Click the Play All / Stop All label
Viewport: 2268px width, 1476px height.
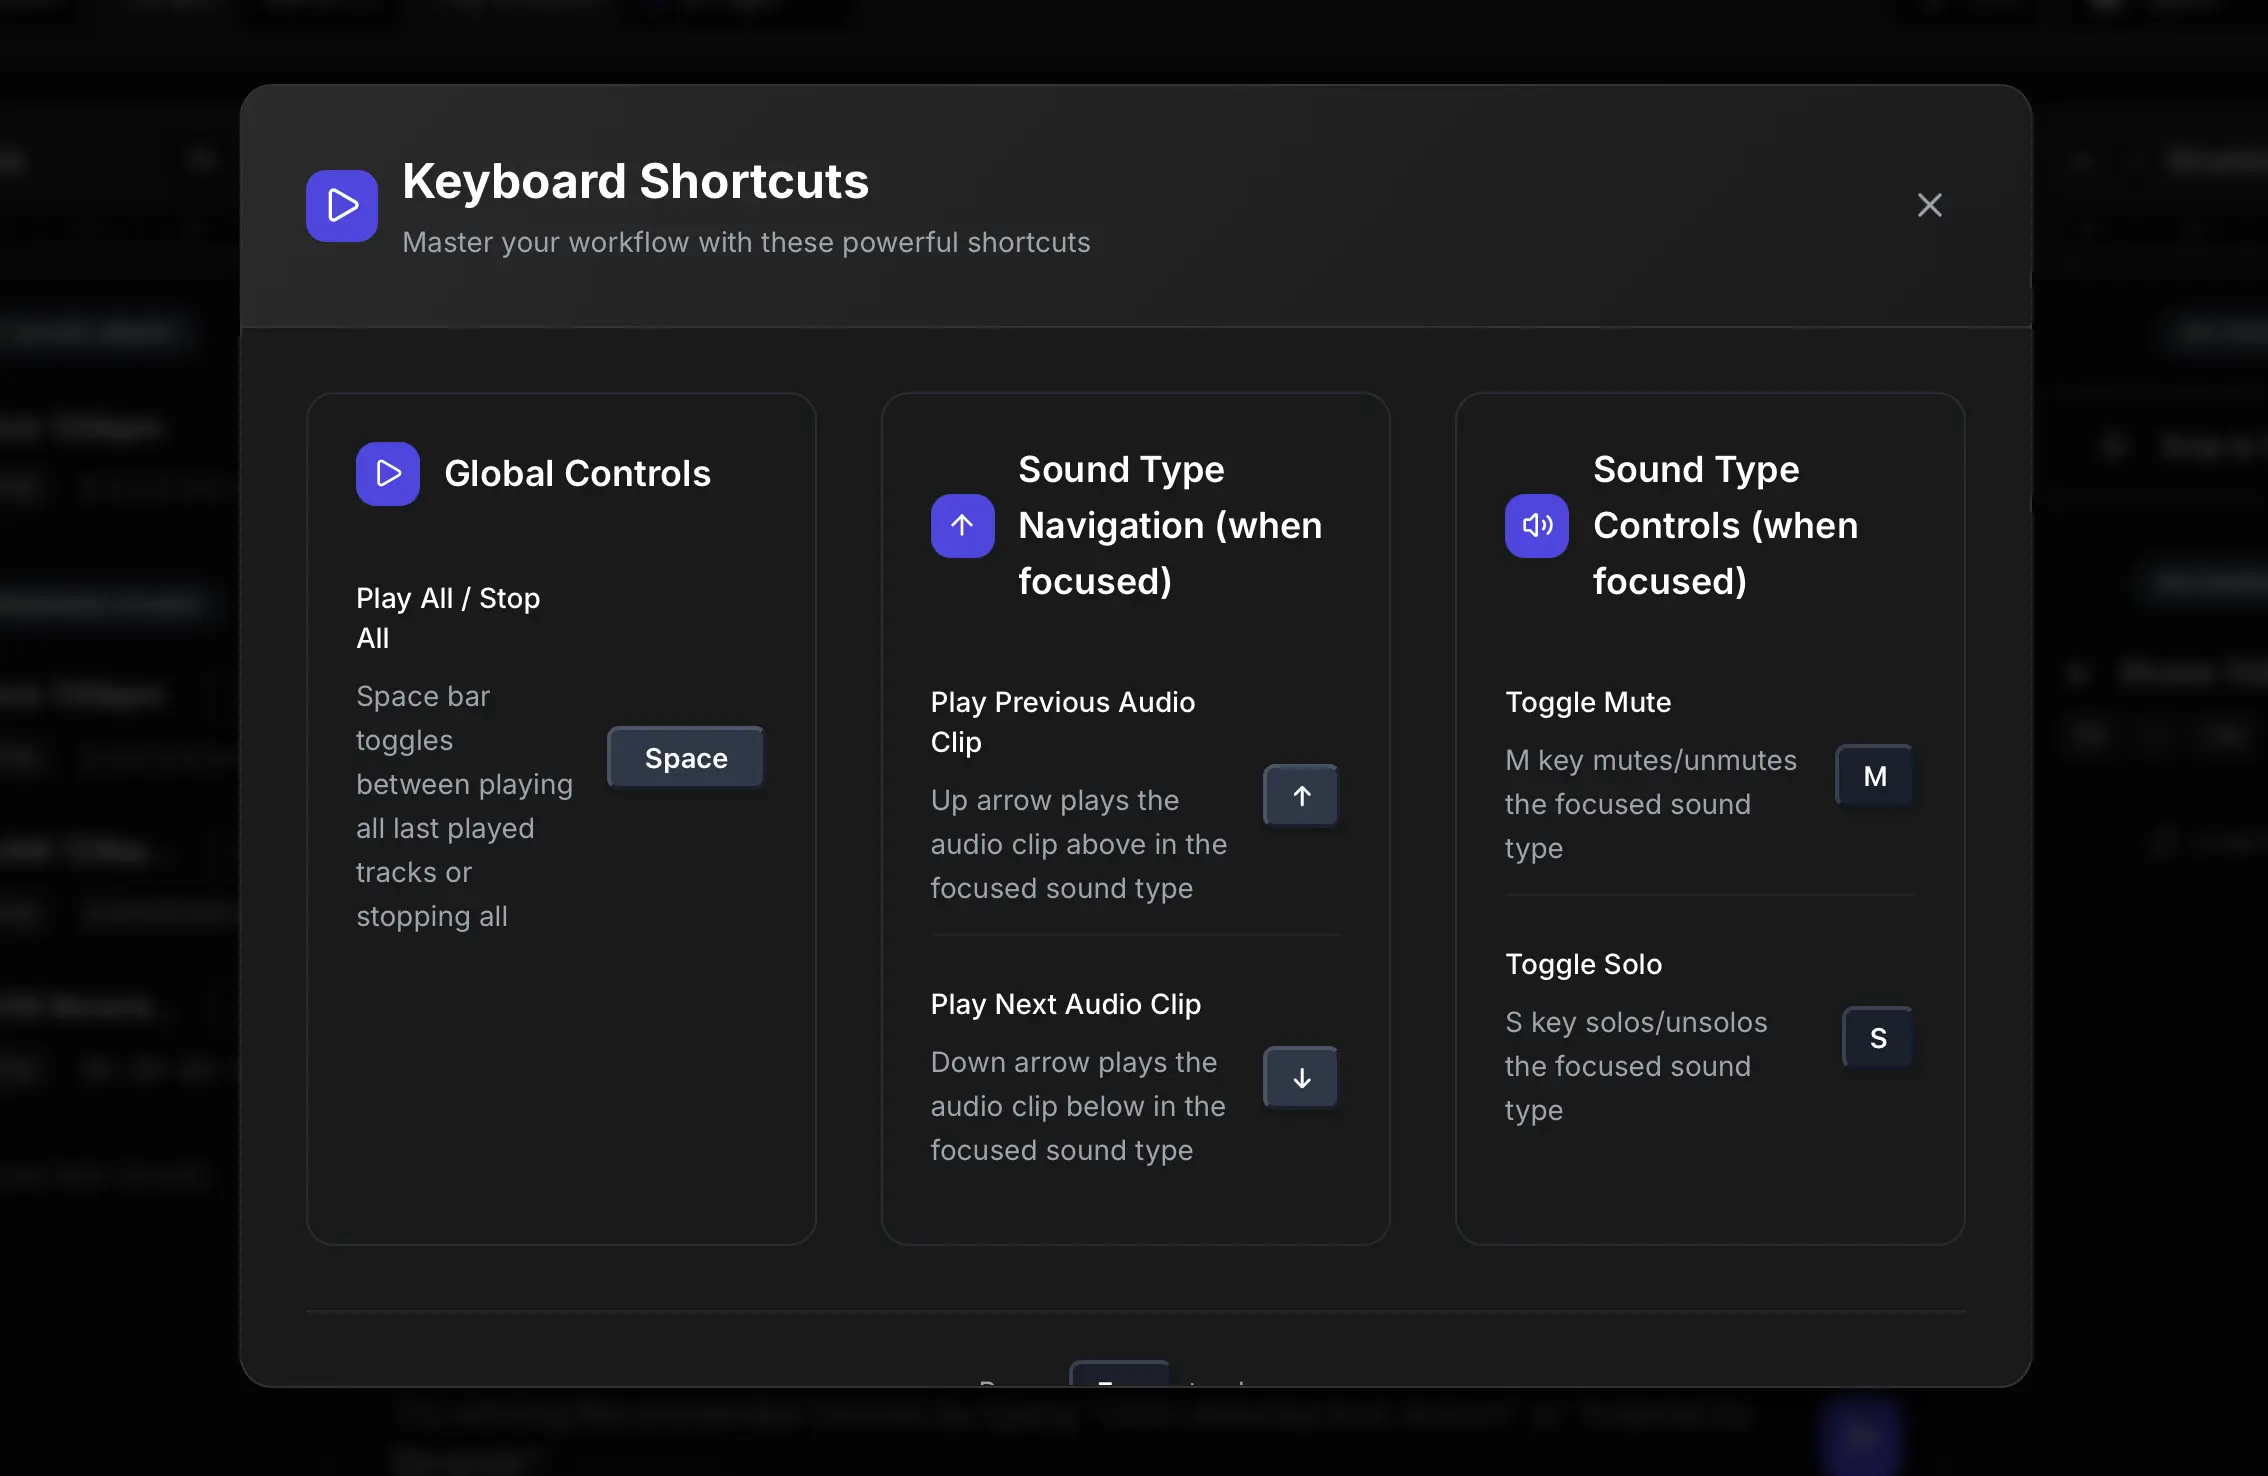(448, 617)
